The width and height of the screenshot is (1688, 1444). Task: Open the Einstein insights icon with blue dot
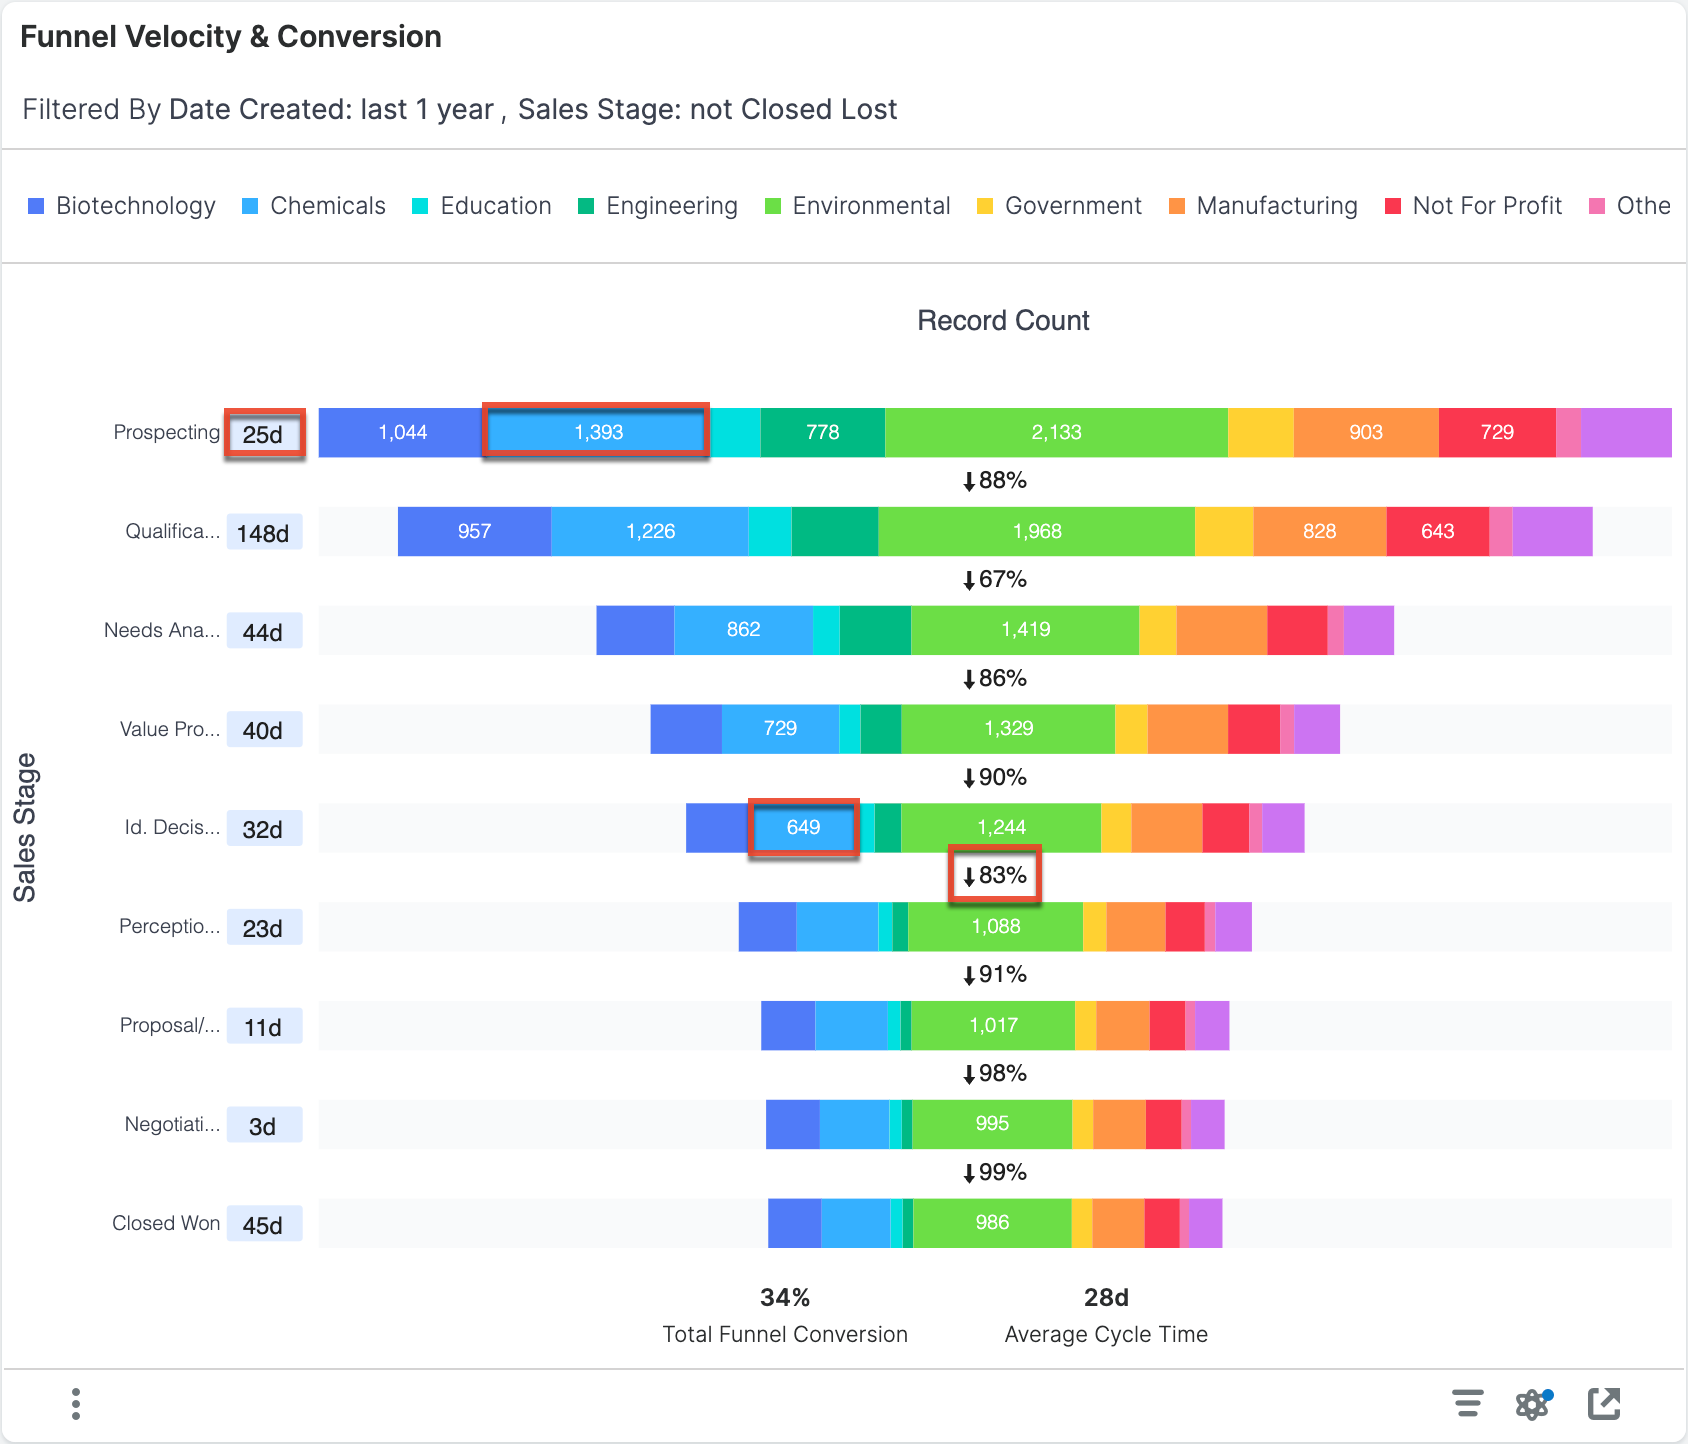(1533, 1404)
